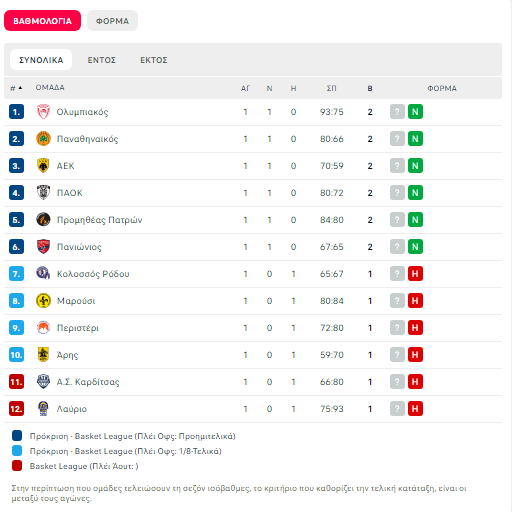The width and height of the screenshot is (512, 512).
Task: Click the Ολυμπιακός team logo
Action: tap(43, 112)
